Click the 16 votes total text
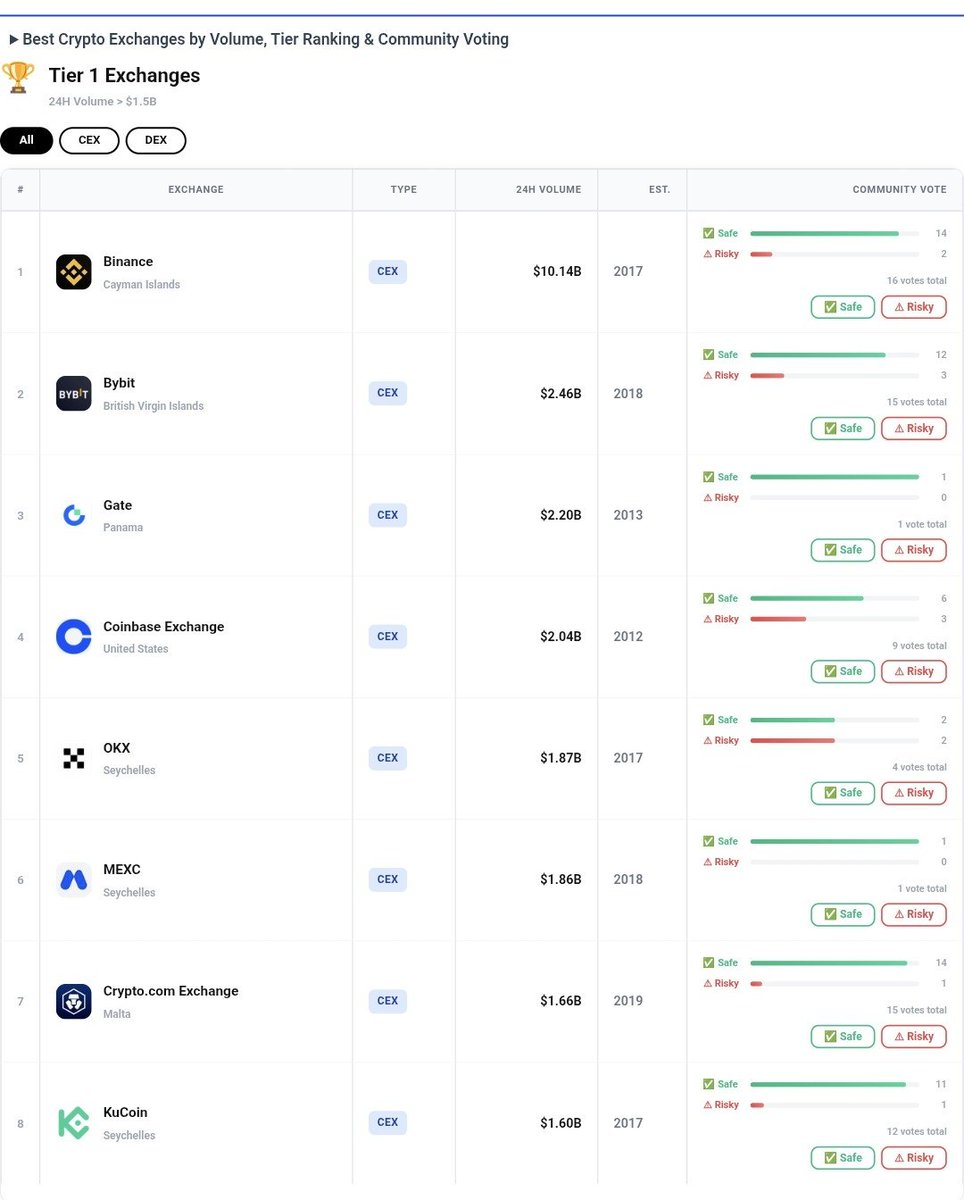This screenshot has height=1200, width=964. click(x=917, y=281)
